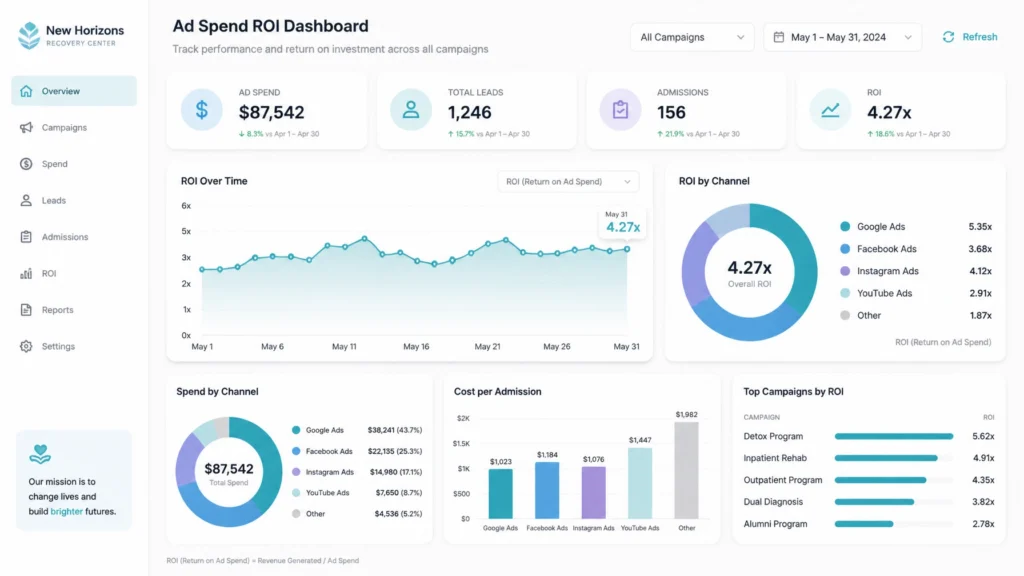Image resolution: width=1024 pixels, height=576 pixels.
Task: Click the Admissions clipboard sidebar icon
Action: [26, 237]
